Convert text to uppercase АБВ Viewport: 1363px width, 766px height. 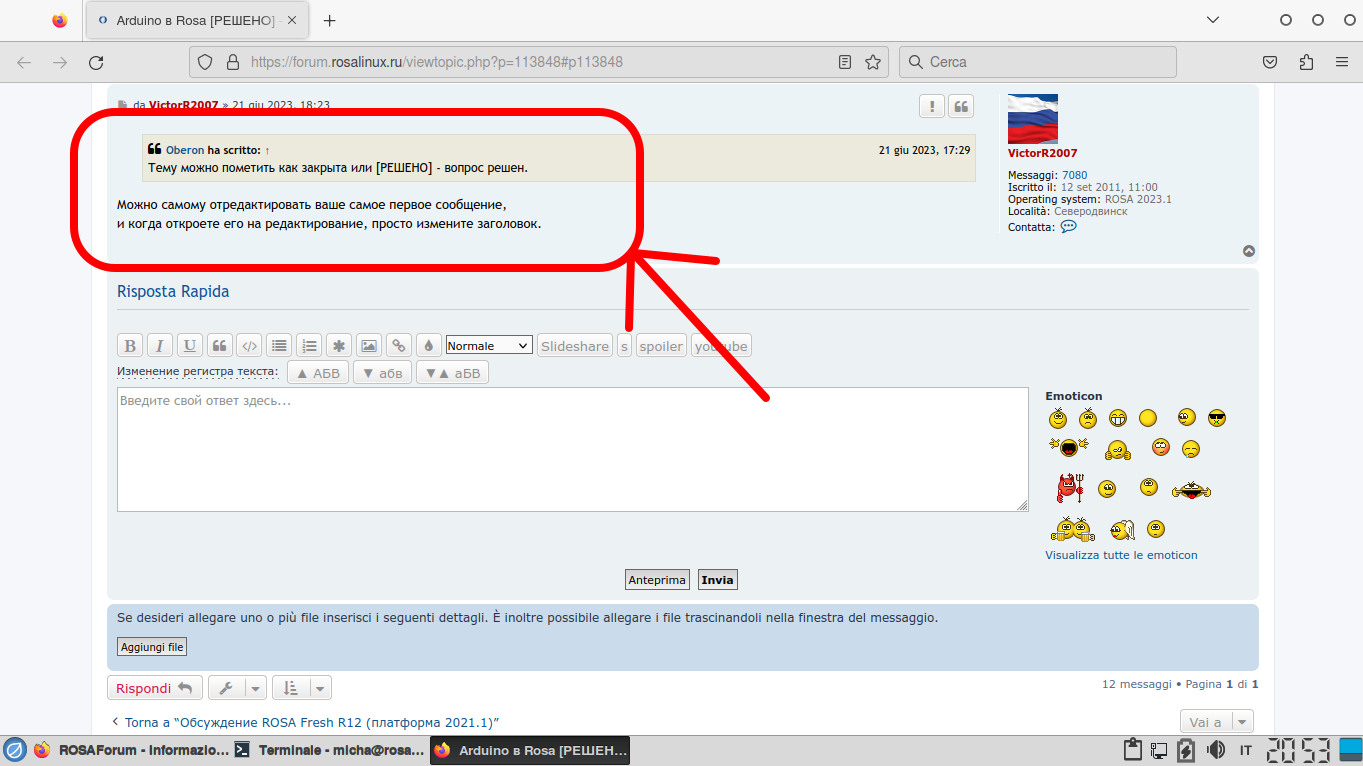(318, 373)
